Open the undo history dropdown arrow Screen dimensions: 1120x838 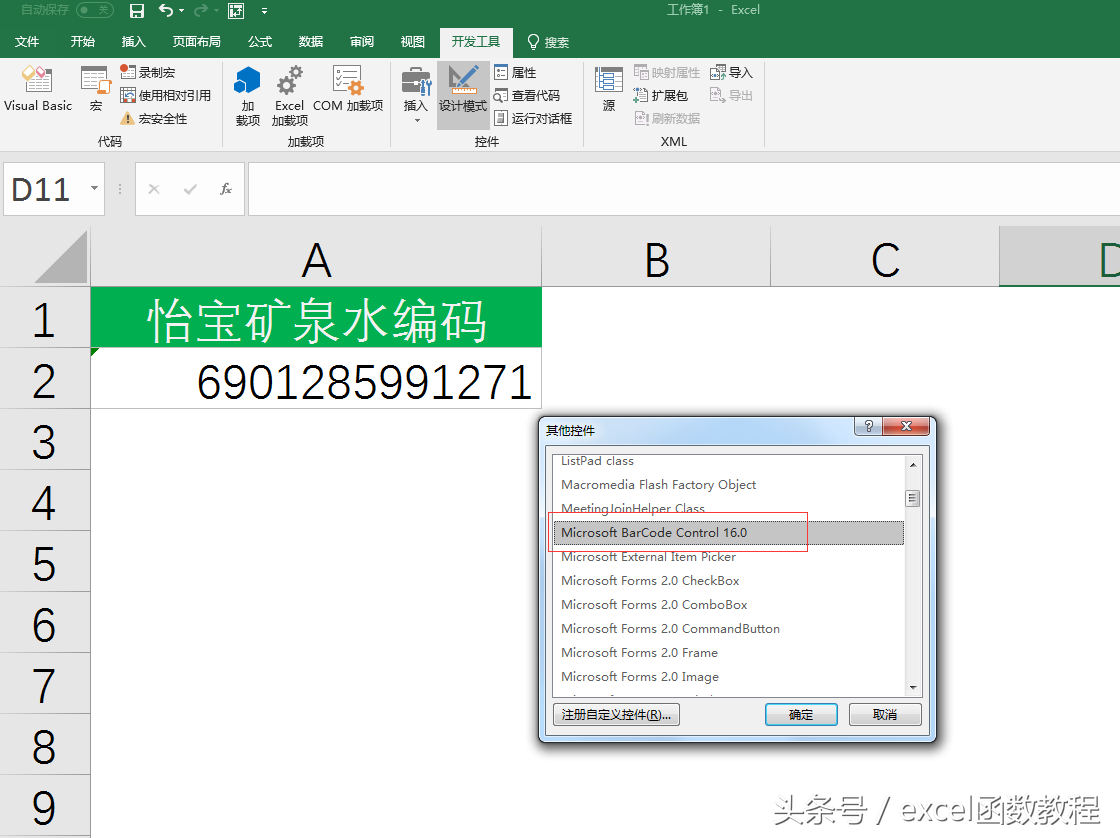coord(181,11)
